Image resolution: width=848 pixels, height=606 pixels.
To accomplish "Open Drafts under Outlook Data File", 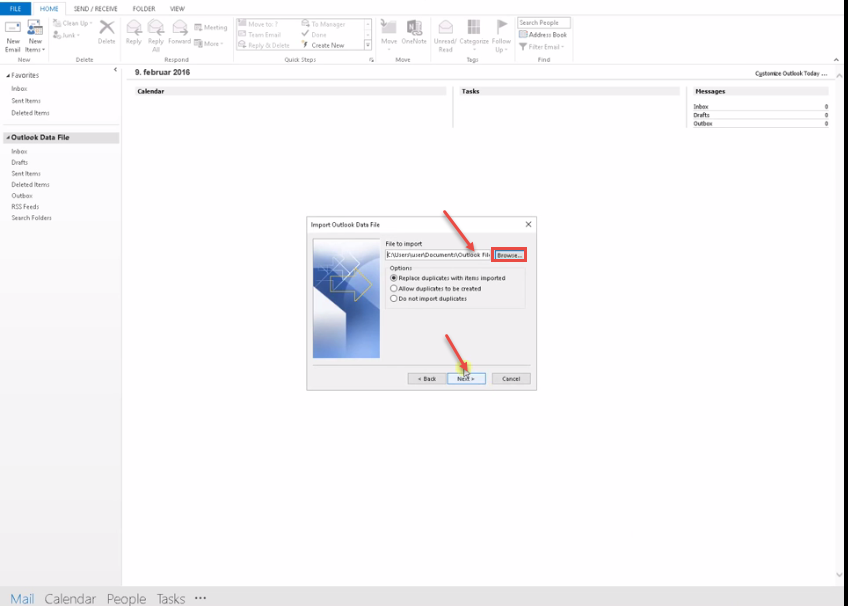I will click(19, 162).
